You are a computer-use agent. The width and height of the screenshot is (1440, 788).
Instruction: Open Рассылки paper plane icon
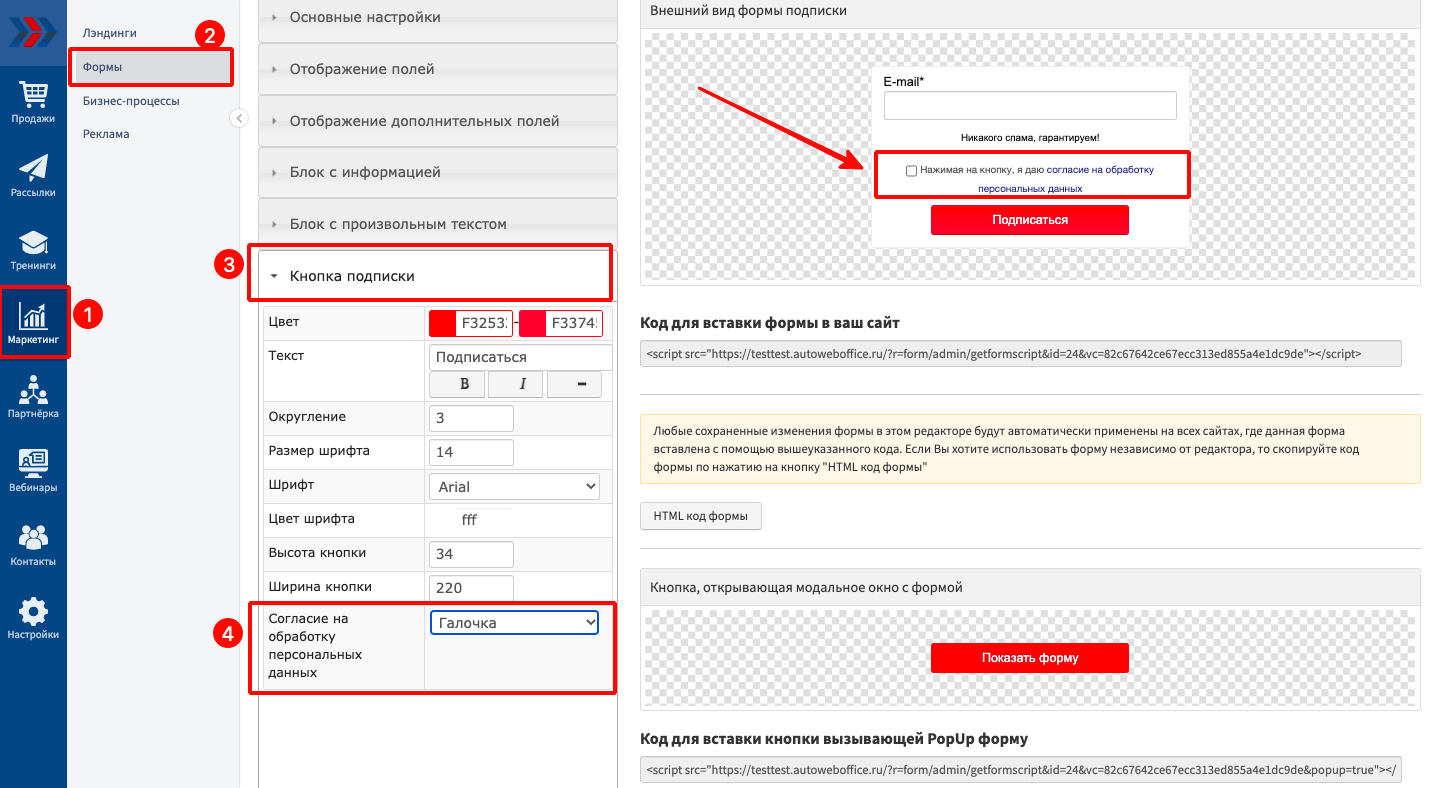pos(33,169)
